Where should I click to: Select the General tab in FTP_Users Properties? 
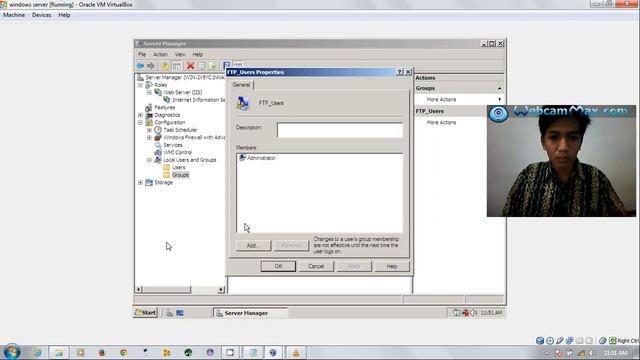(241, 85)
